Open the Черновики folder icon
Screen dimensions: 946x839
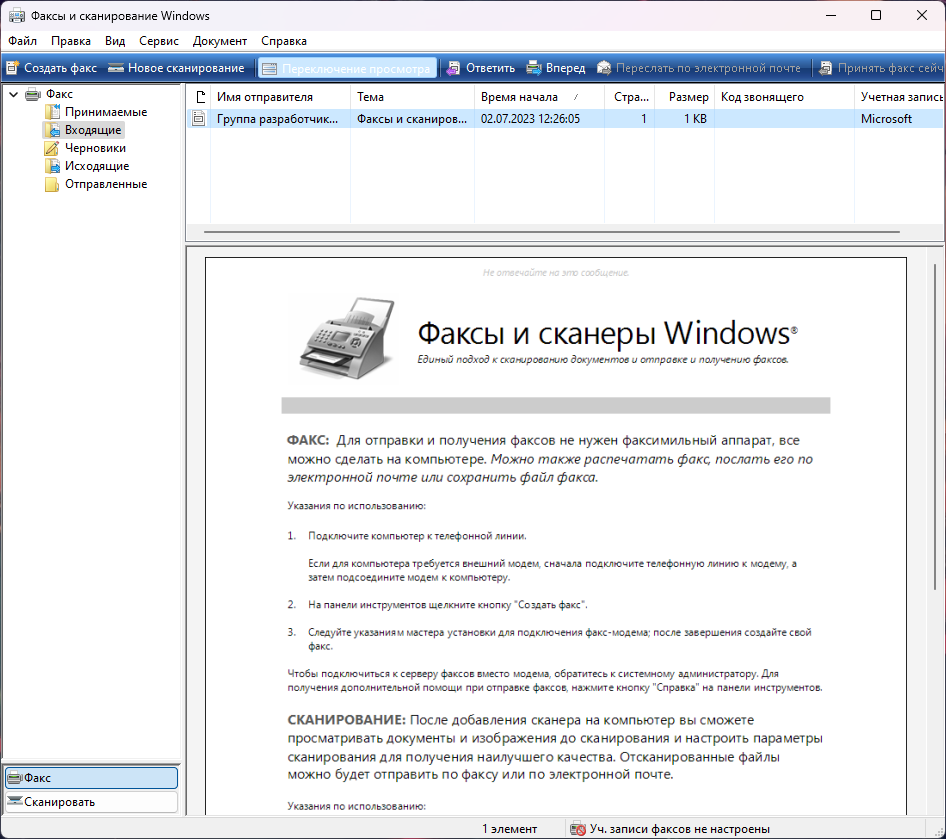(52, 148)
